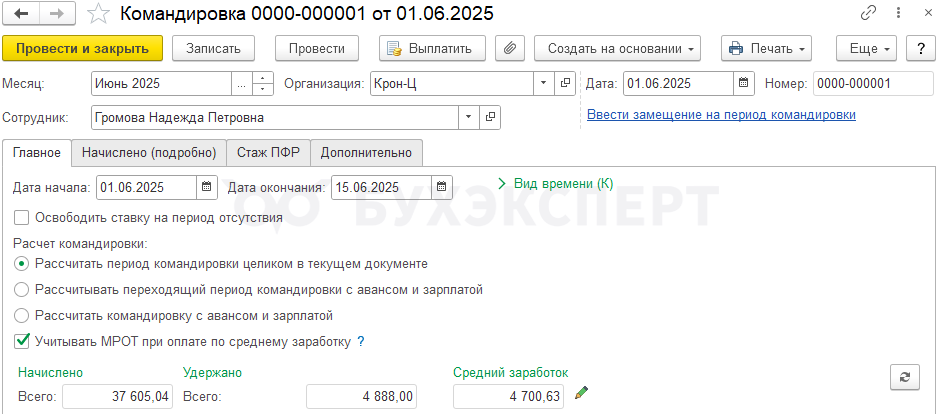Expand the Сотрудник dropdown list
The height and width of the screenshot is (414, 940).
tap(469, 117)
